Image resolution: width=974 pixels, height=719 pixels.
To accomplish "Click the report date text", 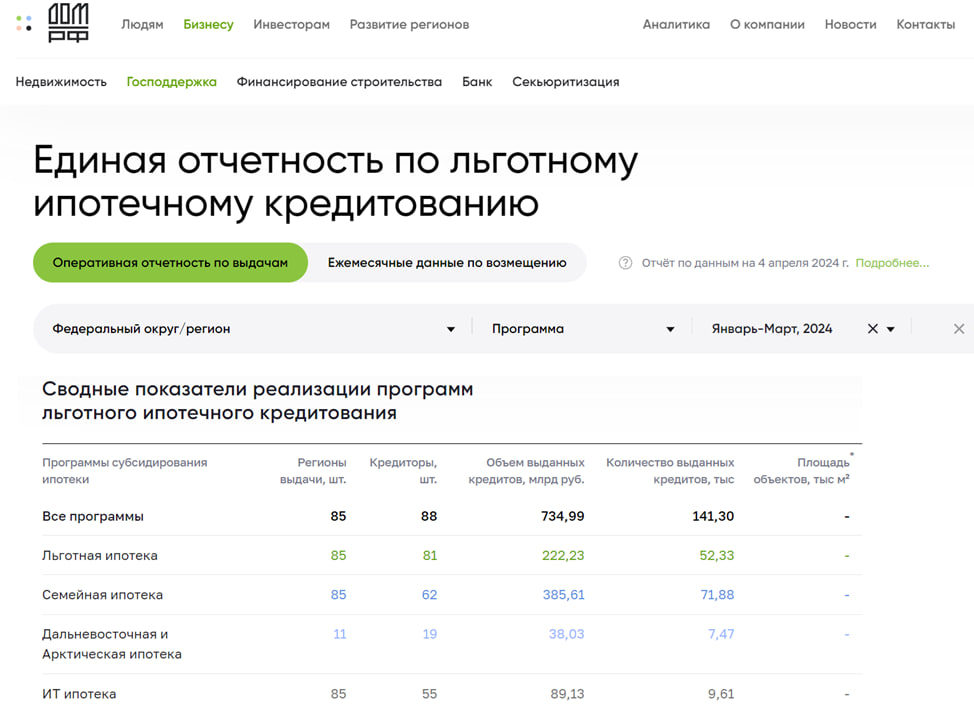I will 745,263.
